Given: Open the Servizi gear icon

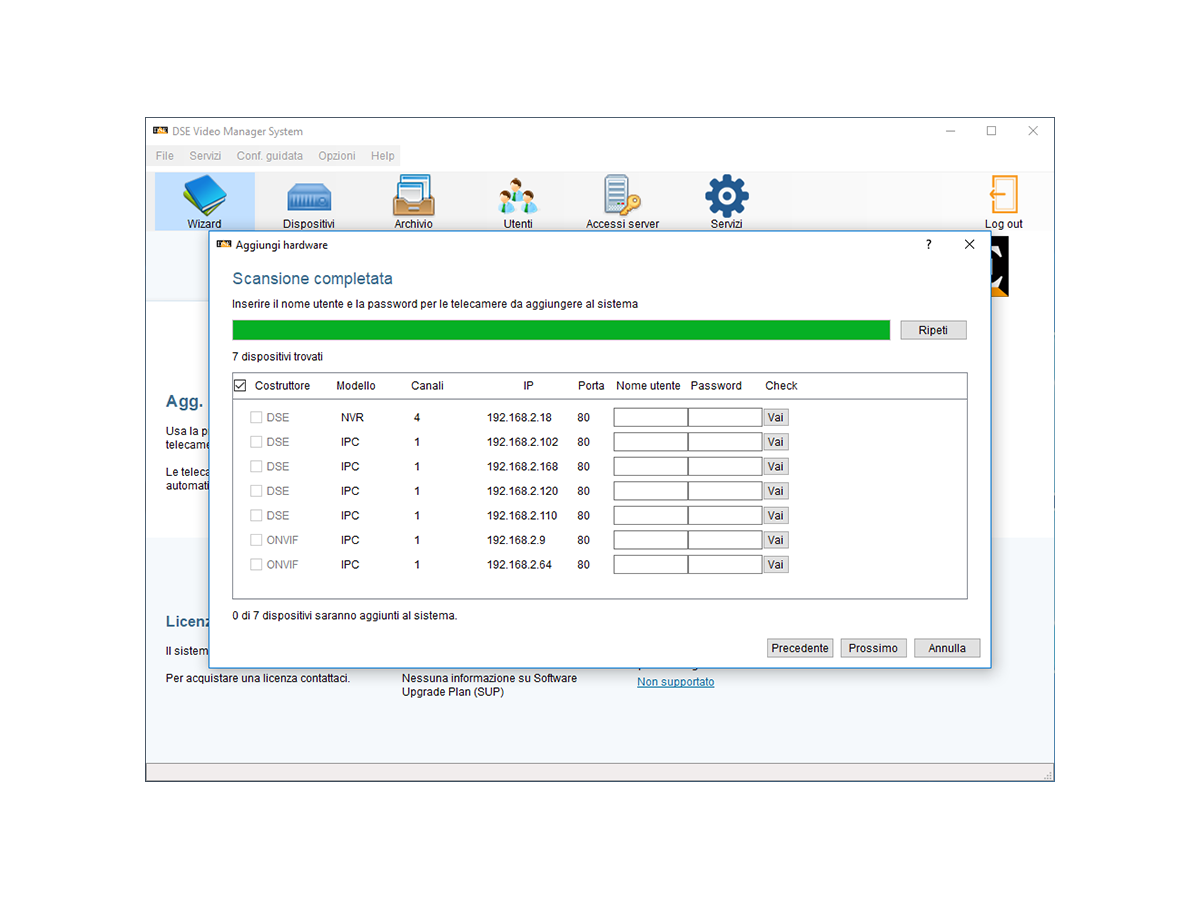Looking at the screenshot, I should point(727,198).
